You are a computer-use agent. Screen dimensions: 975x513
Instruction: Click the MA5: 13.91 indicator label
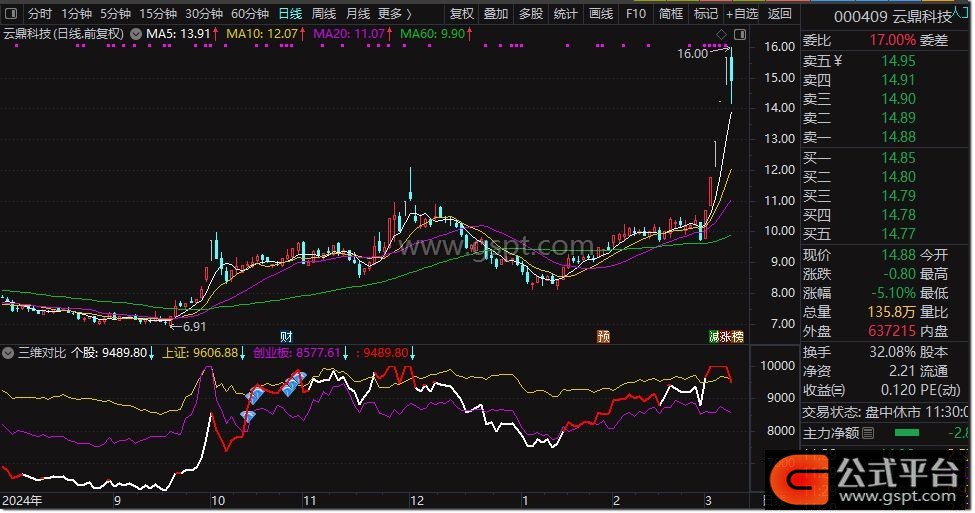(x=178, y=34)
